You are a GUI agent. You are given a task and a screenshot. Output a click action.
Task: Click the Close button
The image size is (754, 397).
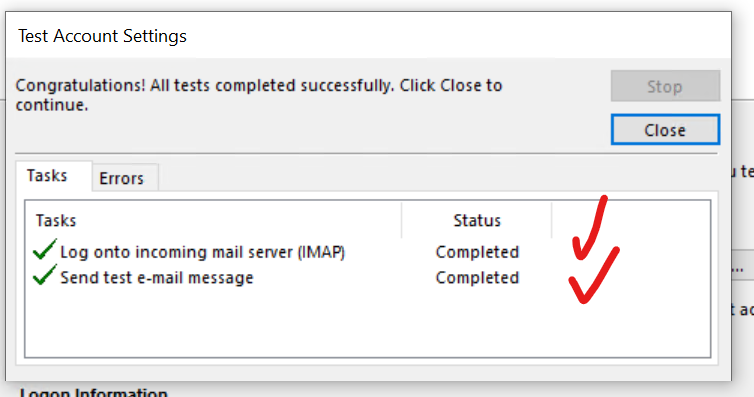(665, 129)
